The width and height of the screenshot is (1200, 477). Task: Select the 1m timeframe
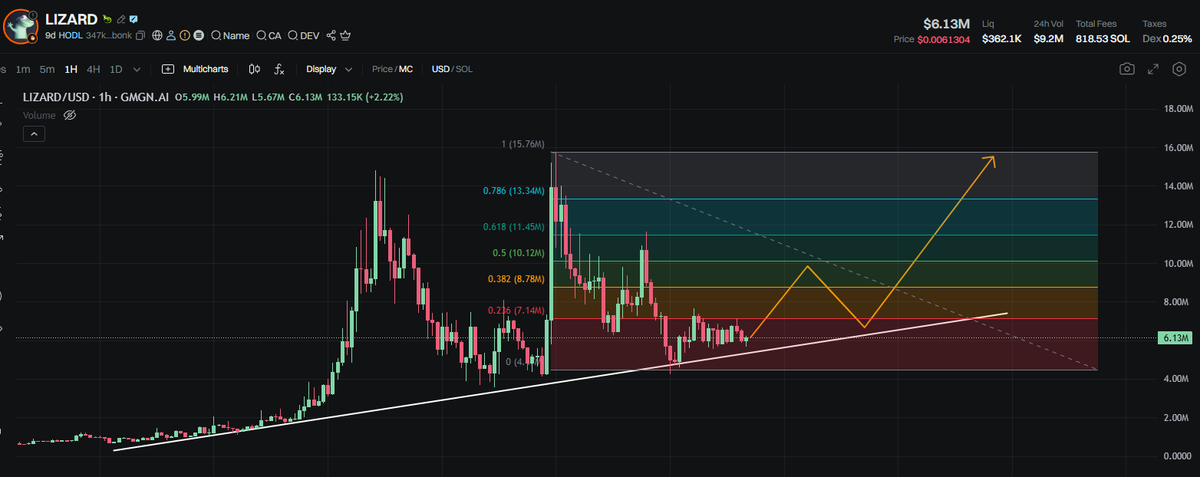point(23,69)
